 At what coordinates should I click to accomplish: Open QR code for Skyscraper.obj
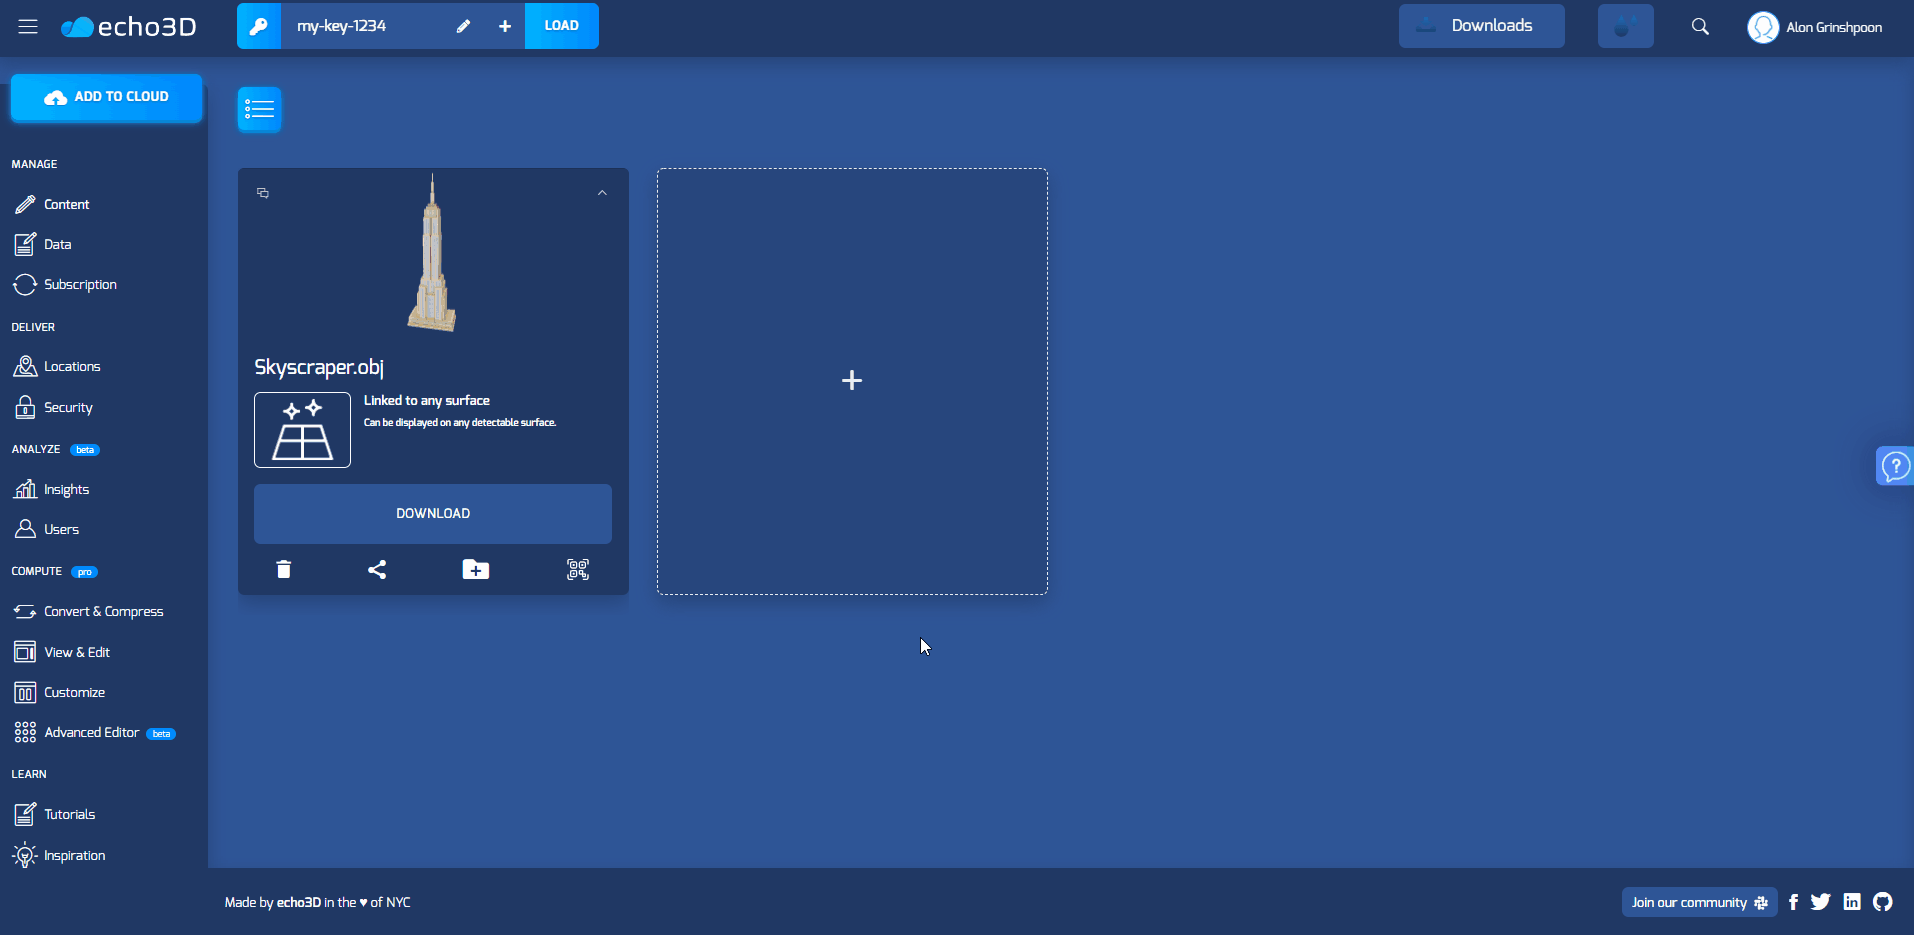click(578, 569)
